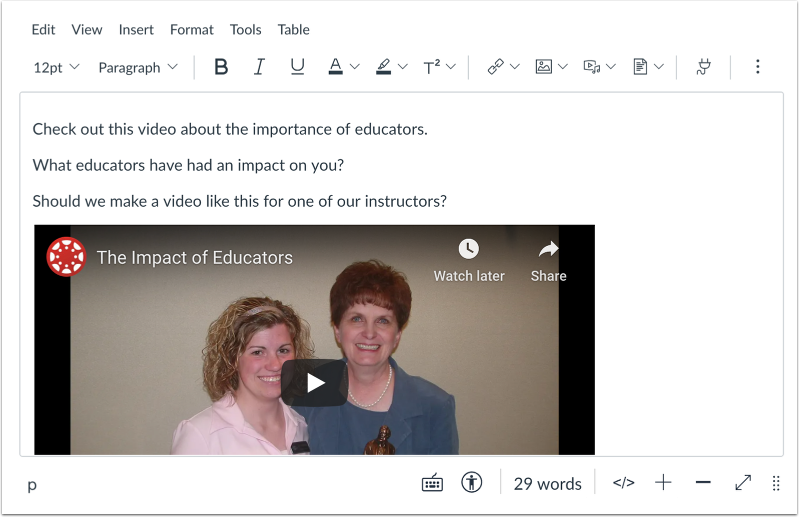Click the background highlight color icon
This screenshot has height=517, width=799.
[383, 67]
